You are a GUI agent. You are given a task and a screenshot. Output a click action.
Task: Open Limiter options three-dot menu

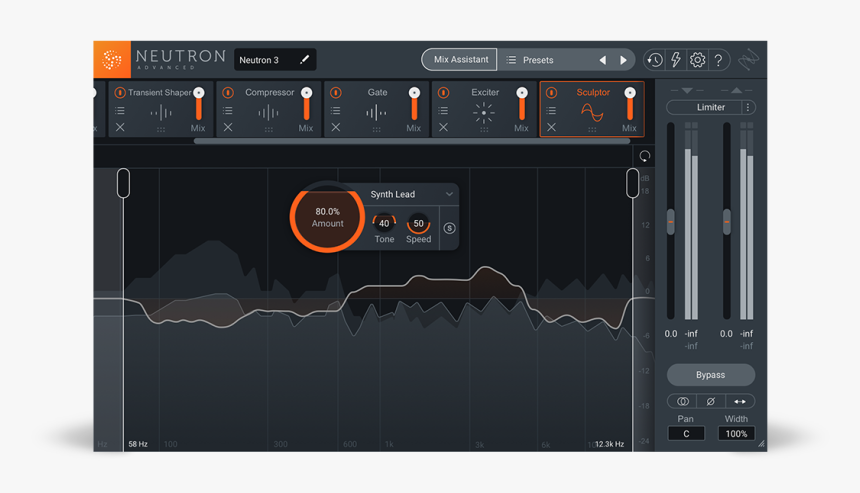(x=748, y=107)
